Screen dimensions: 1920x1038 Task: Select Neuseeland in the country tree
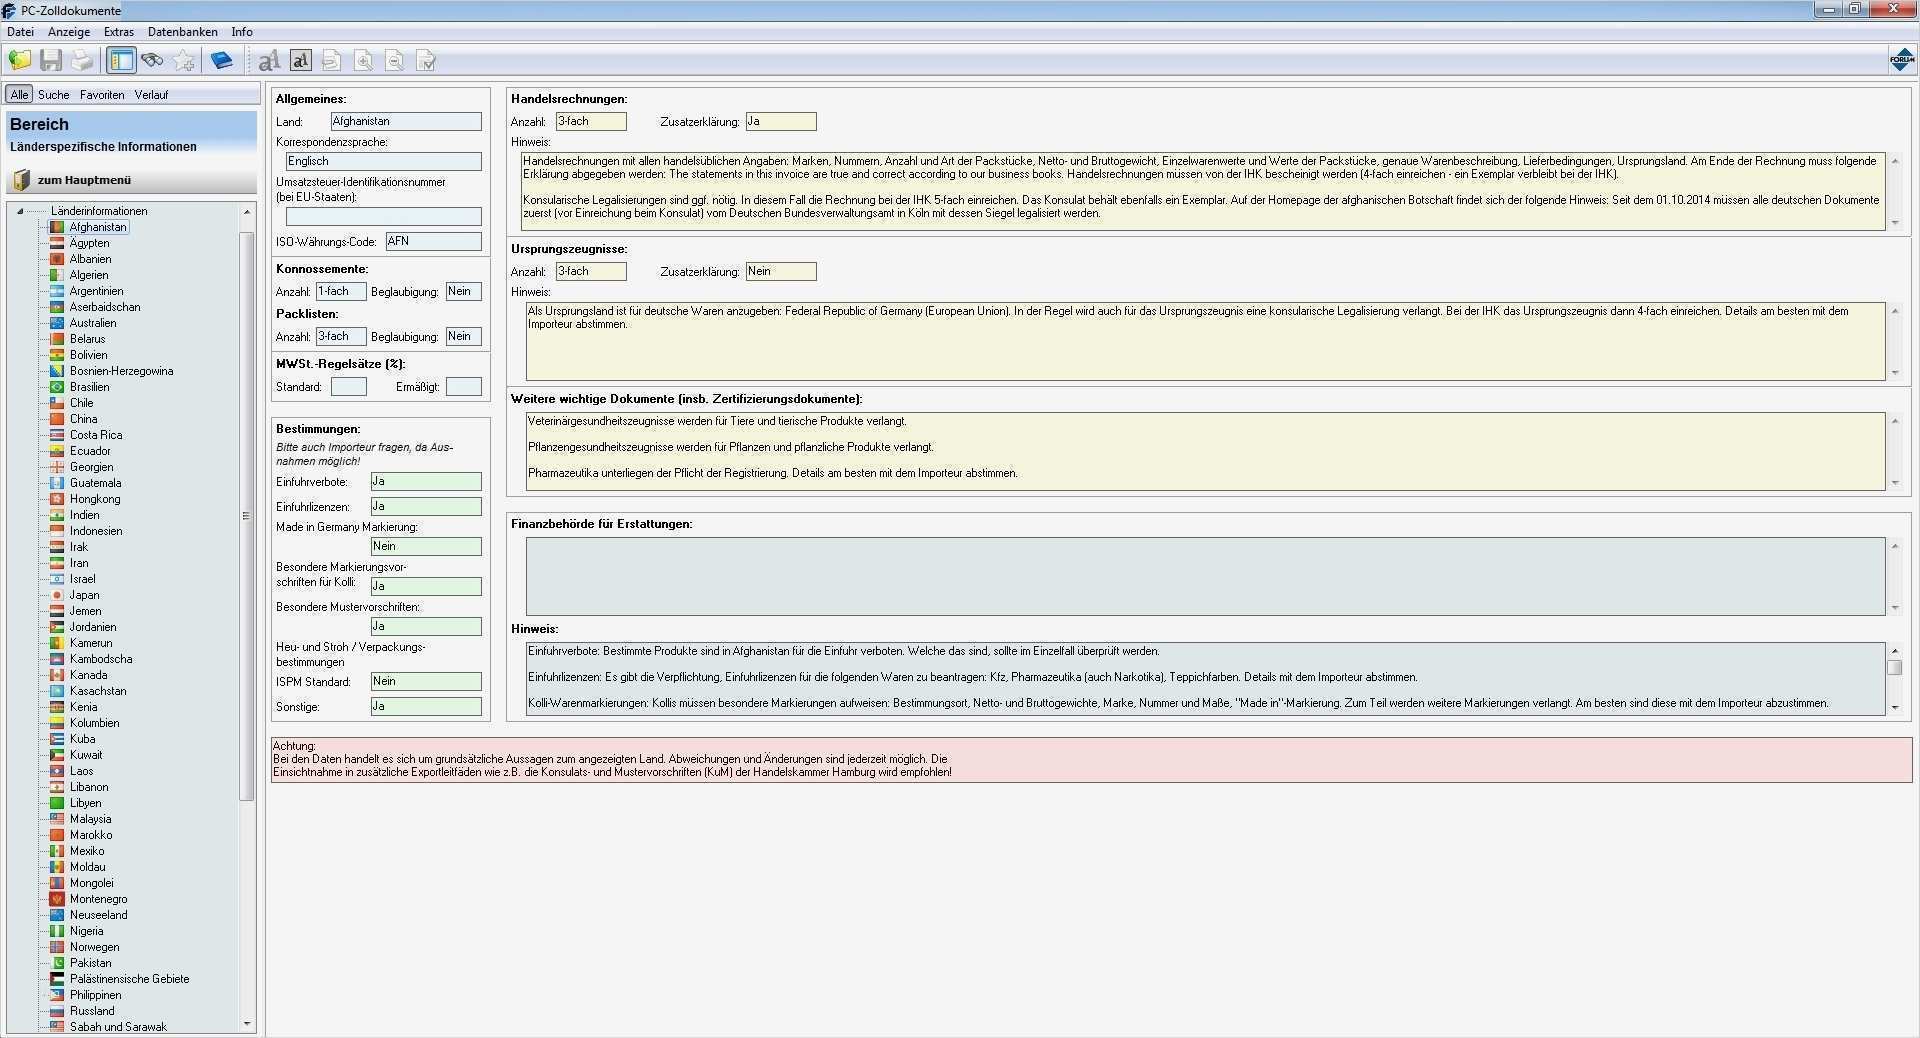(x=99, y=915)
